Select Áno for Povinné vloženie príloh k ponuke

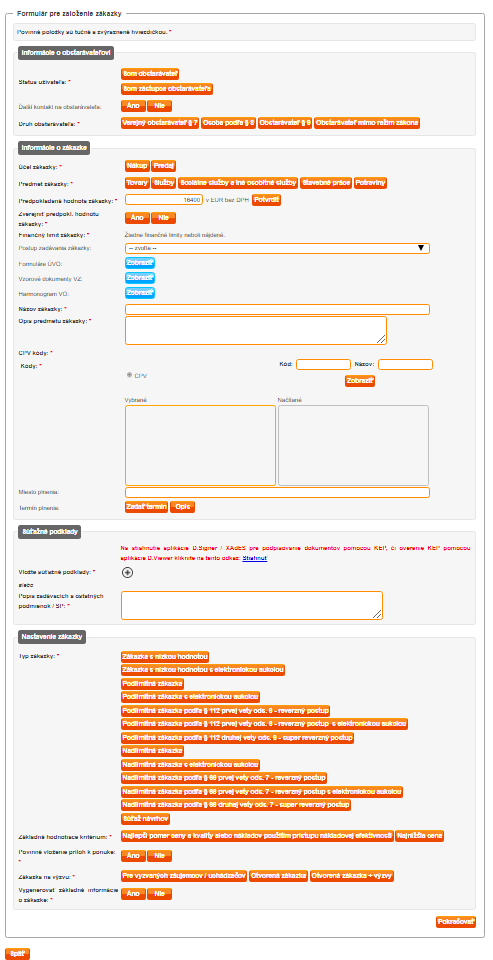pos(133,857)
